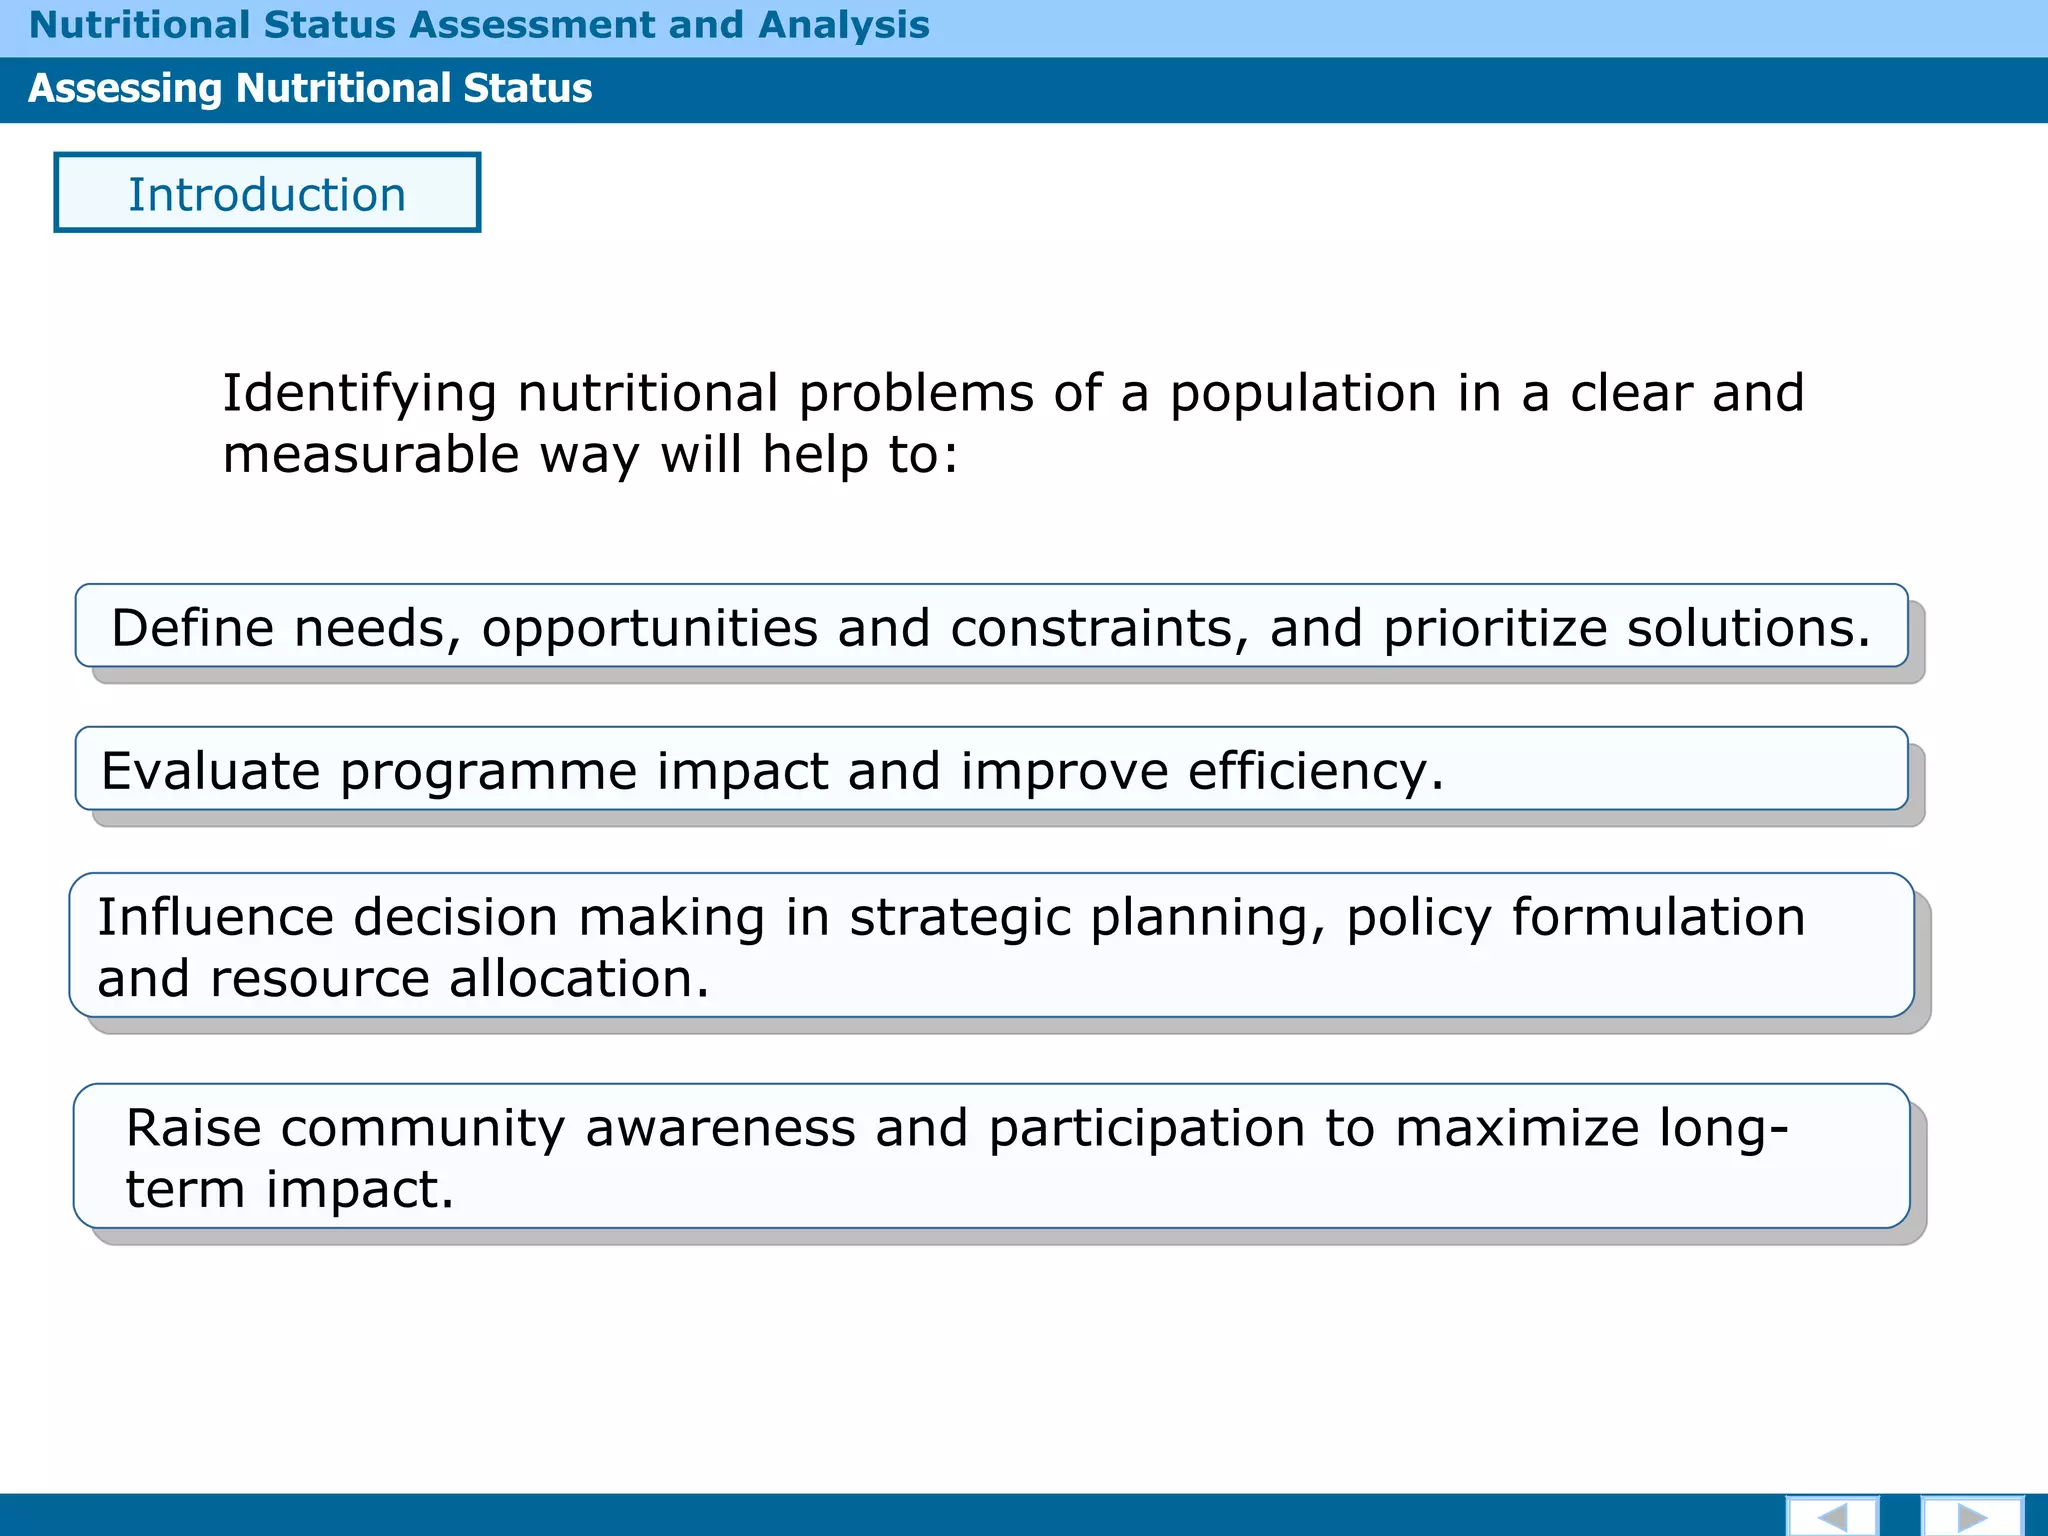2048x1536 pixels.
Task: Click the word 'programme' in the second box
Action: (x=489, y=773)
